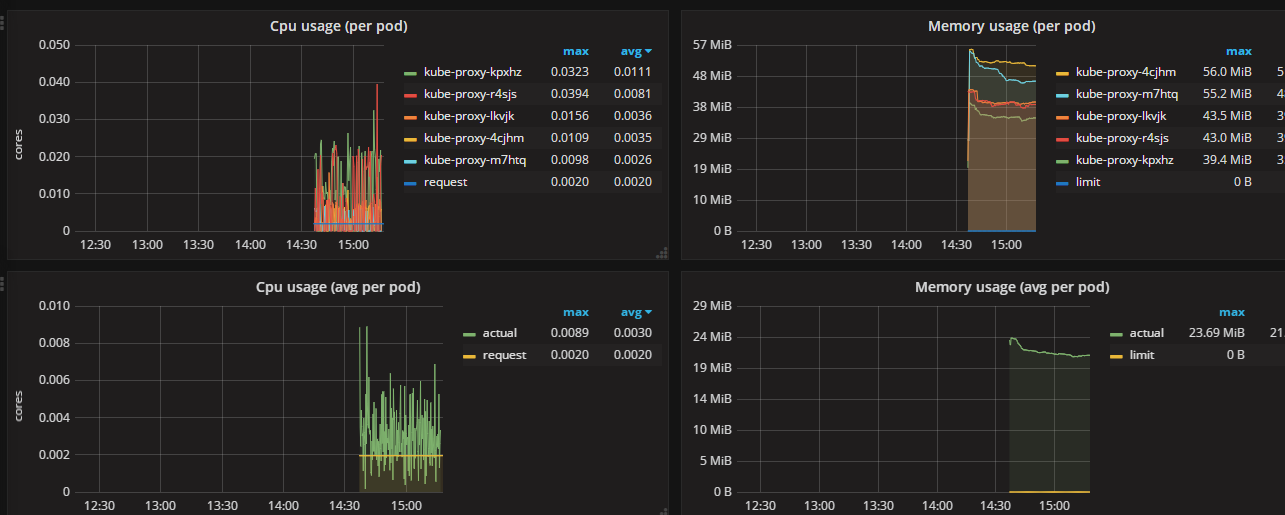The width and height of the screenshot is (1285, 515).
Task: Click the green line in Memory usage (avg per pod) graph
Action: pos(1050,353)
